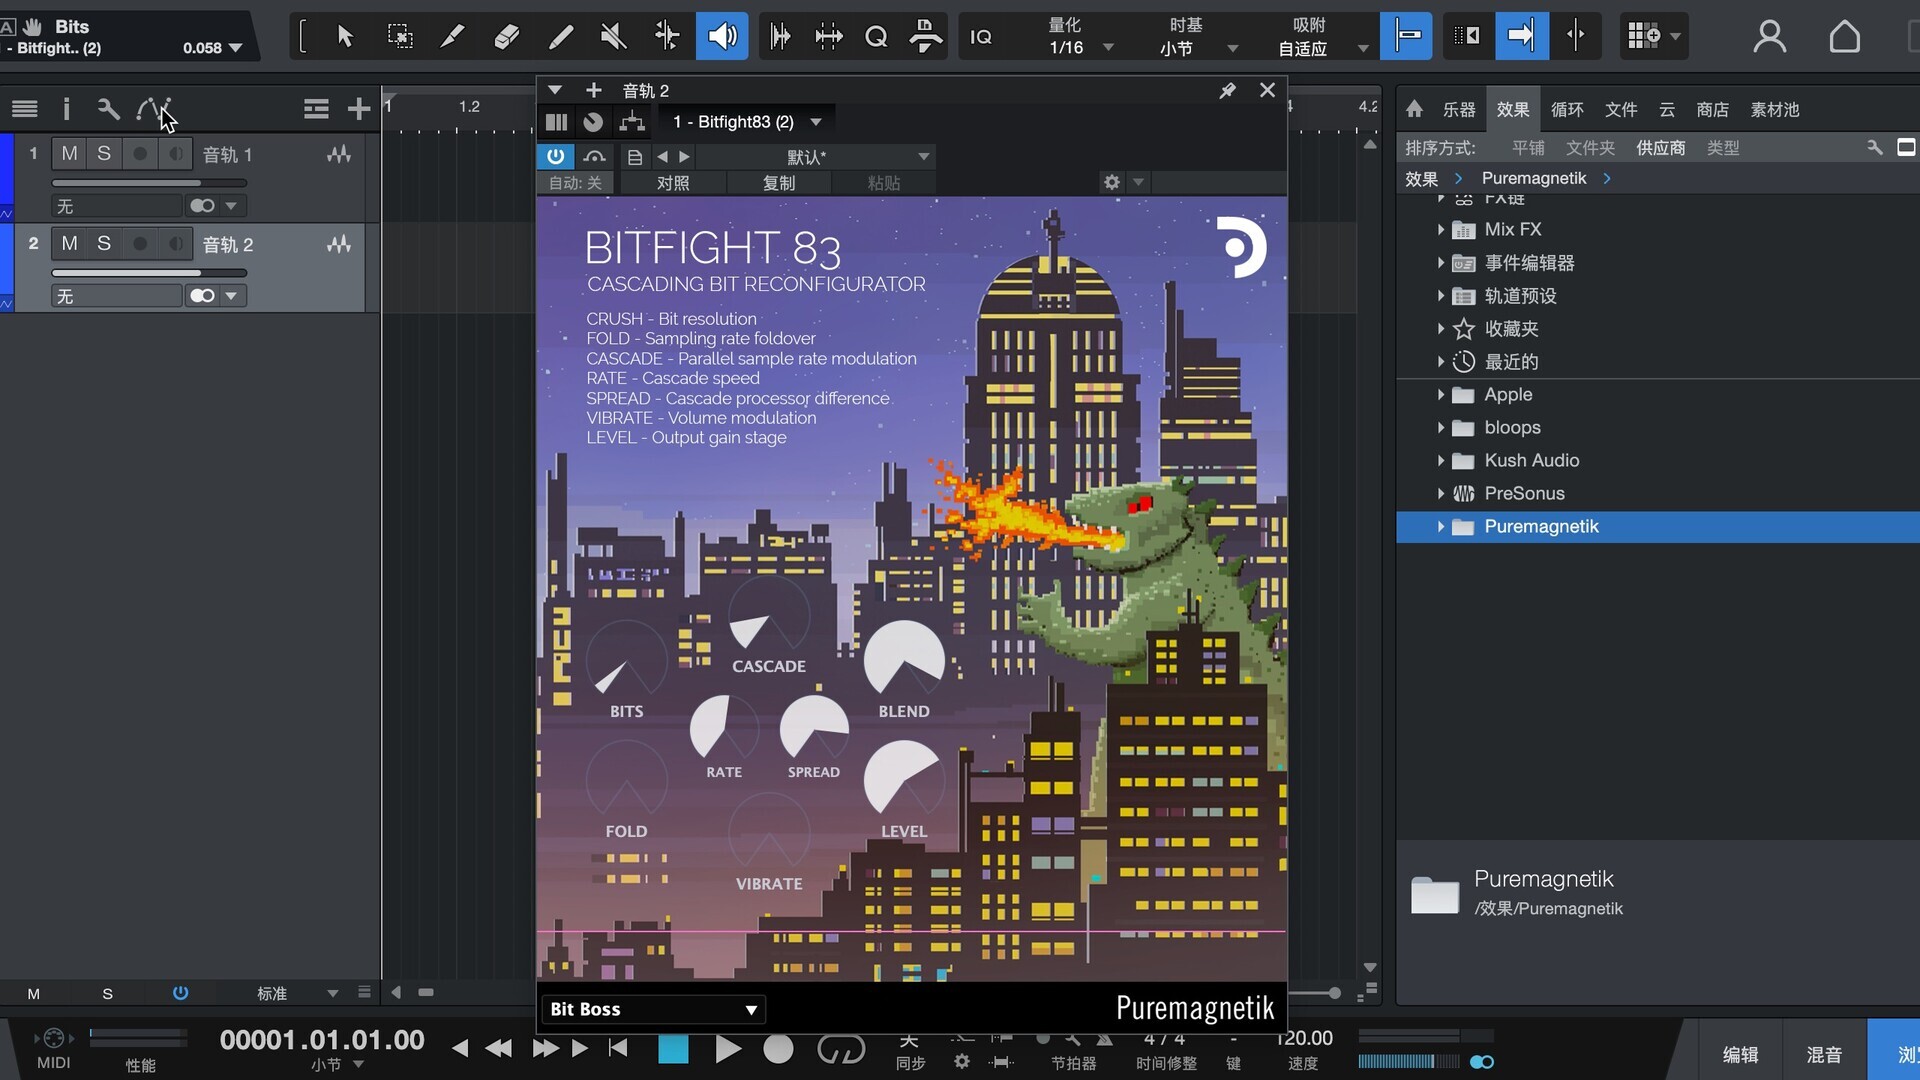Click the LEVEL knob
The image size is (1920, 1080).
point(904,779)
